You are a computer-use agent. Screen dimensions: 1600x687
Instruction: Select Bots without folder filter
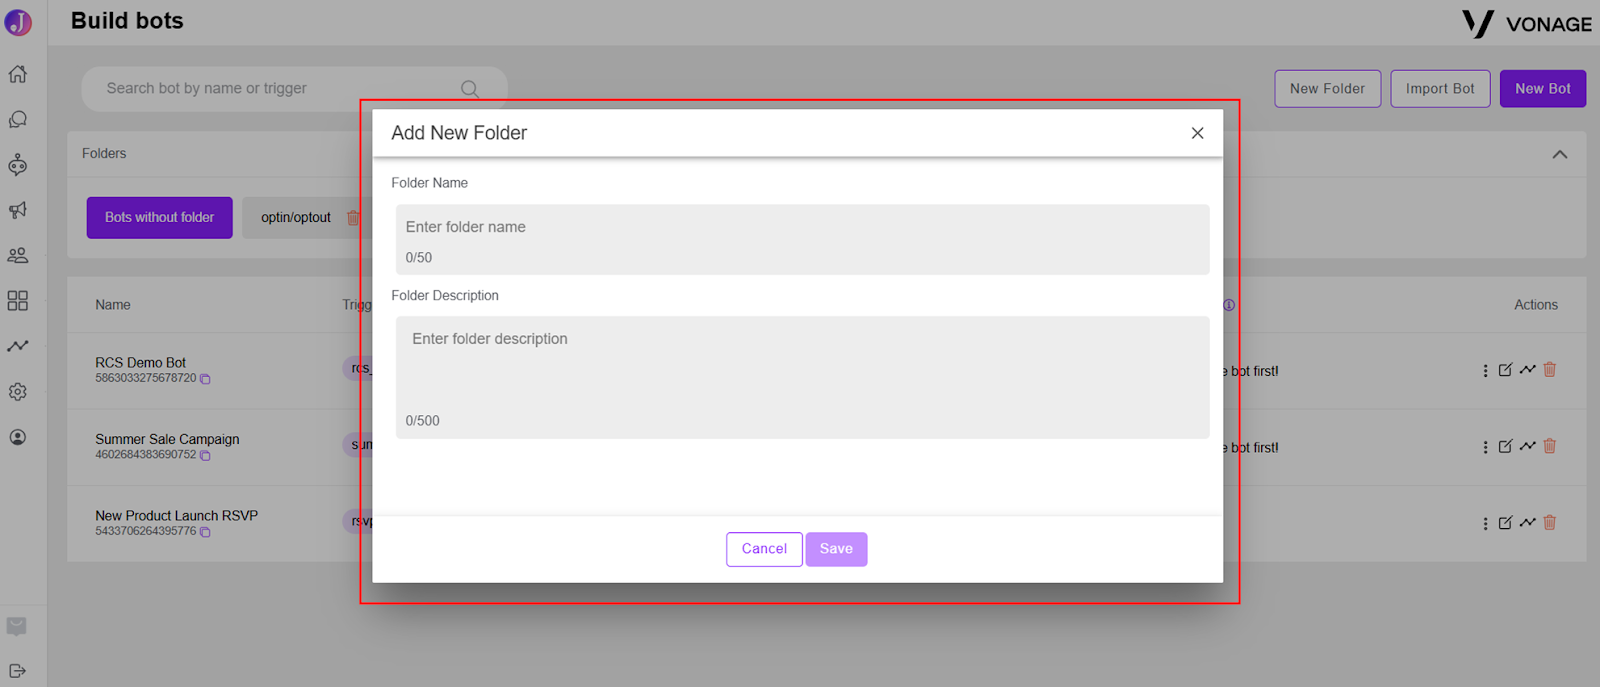160,218
